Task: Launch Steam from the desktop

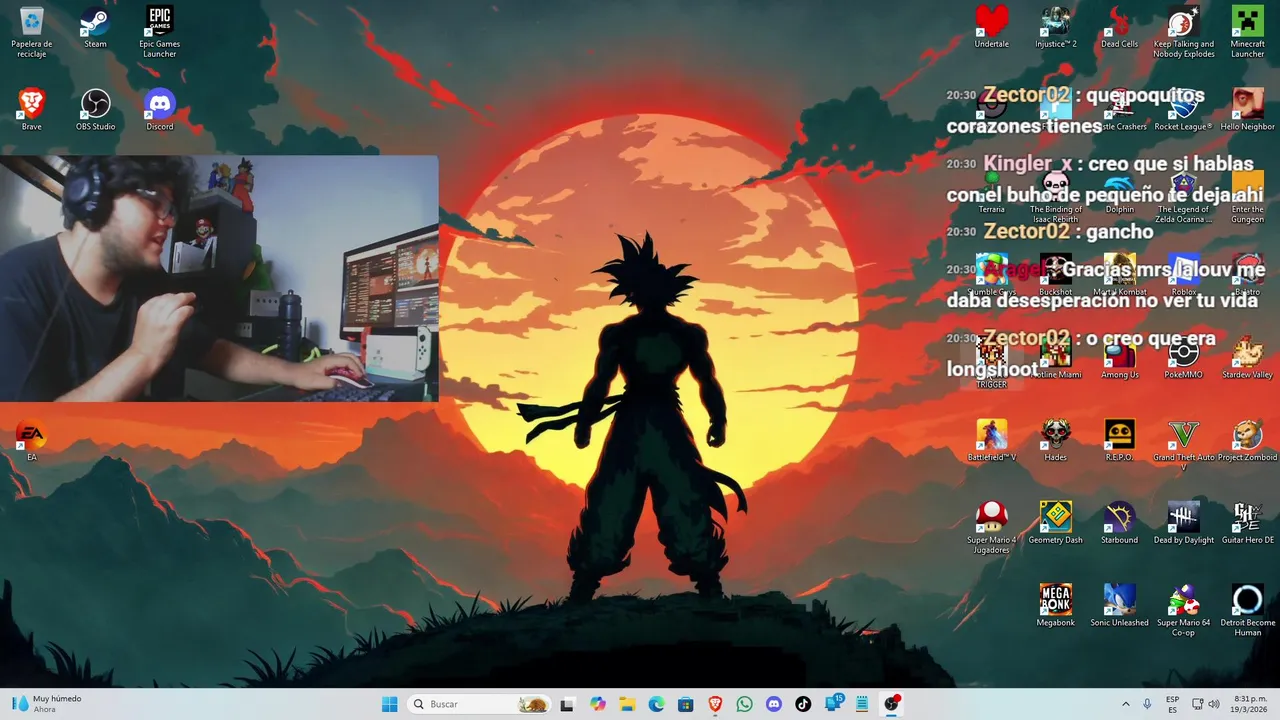Action: [x=95, y=27]
